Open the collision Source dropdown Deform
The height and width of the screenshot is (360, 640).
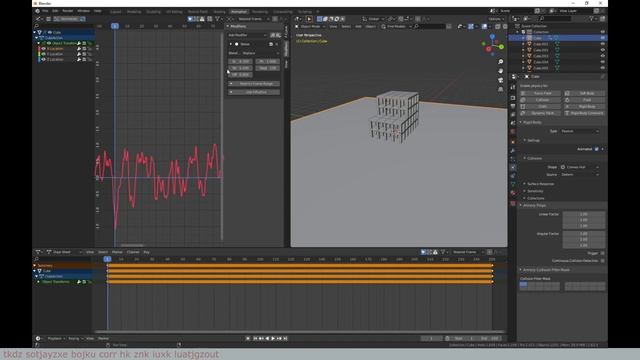point(580,174)
